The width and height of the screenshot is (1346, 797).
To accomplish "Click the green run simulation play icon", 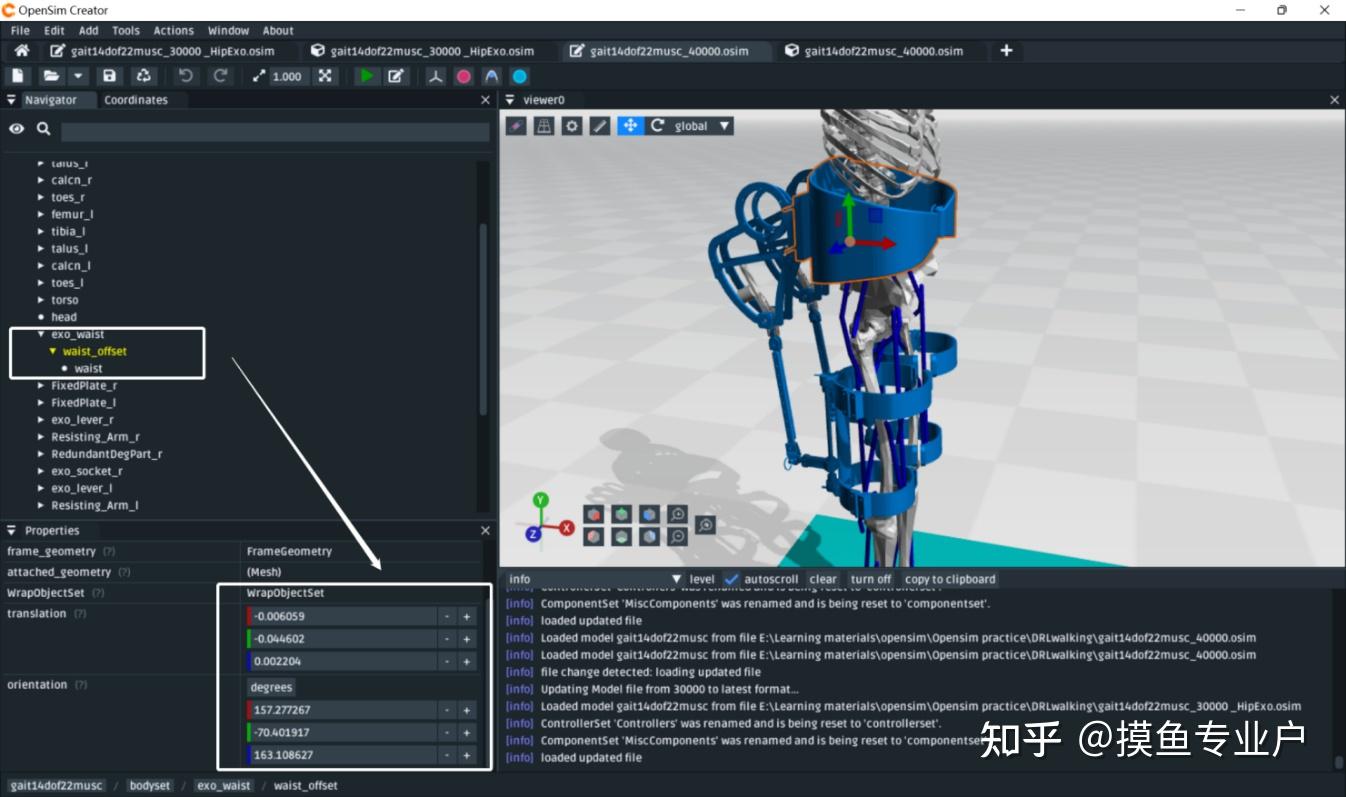I will (x=367, y=76).
